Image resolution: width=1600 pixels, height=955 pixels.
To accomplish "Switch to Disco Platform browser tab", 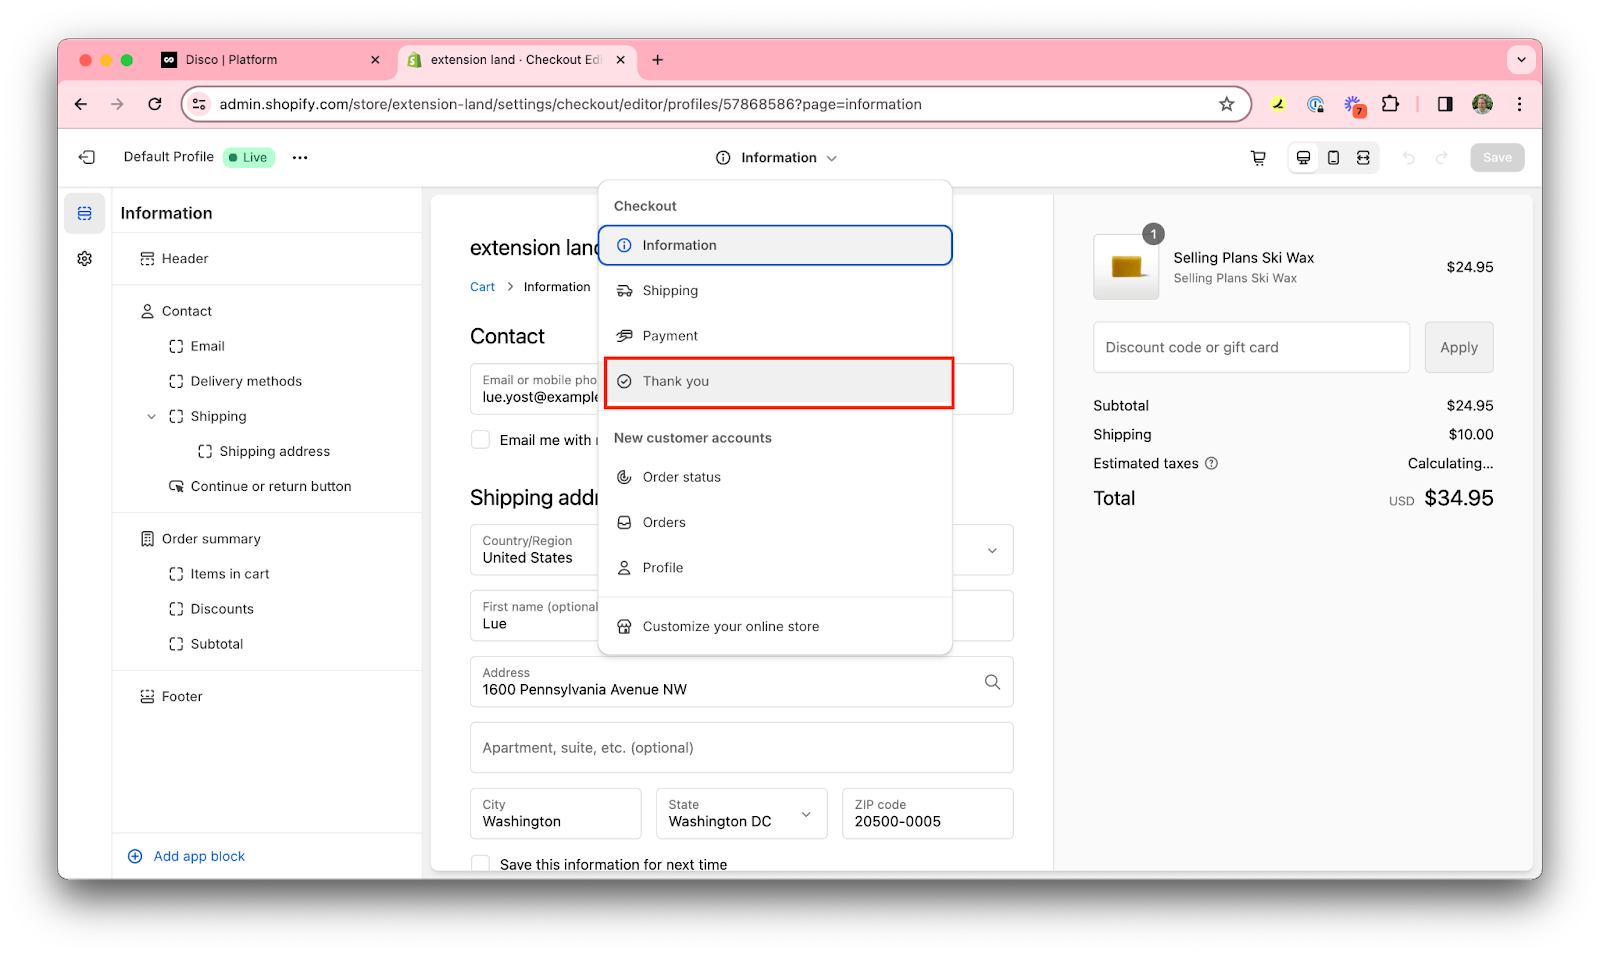I will pyautogui.click(x=270, y=60).
